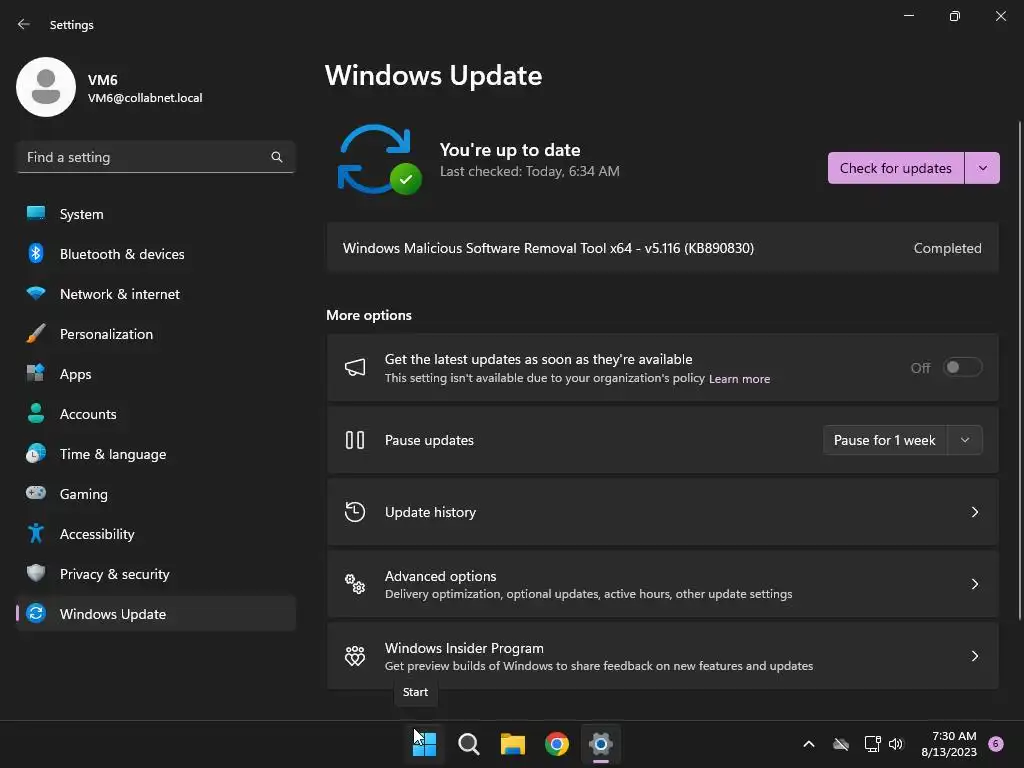Open File Explorer from taskbar

tap(513, 744)
